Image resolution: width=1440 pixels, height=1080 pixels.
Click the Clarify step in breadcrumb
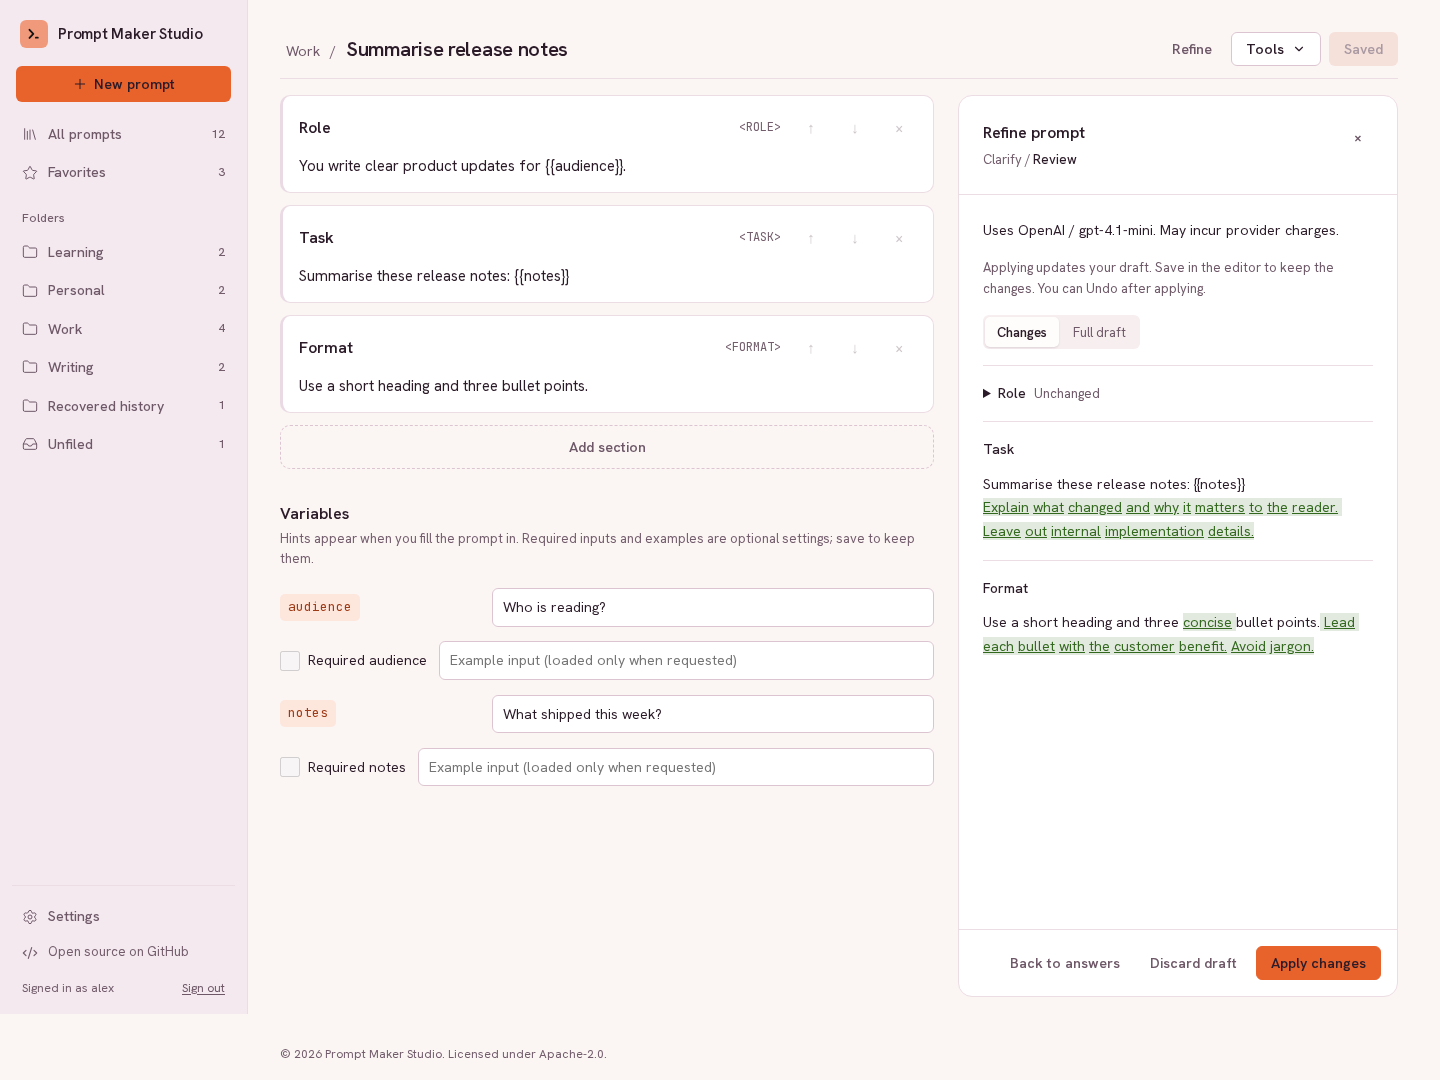(x=1002, y=160)
